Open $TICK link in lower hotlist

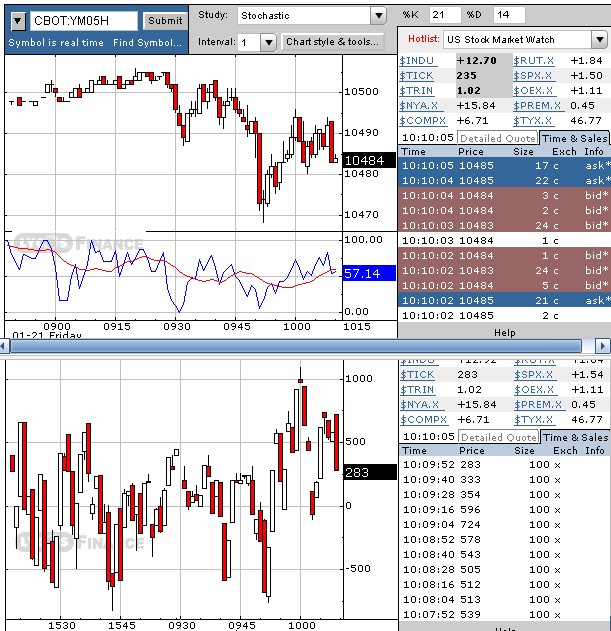pos(417,375)
